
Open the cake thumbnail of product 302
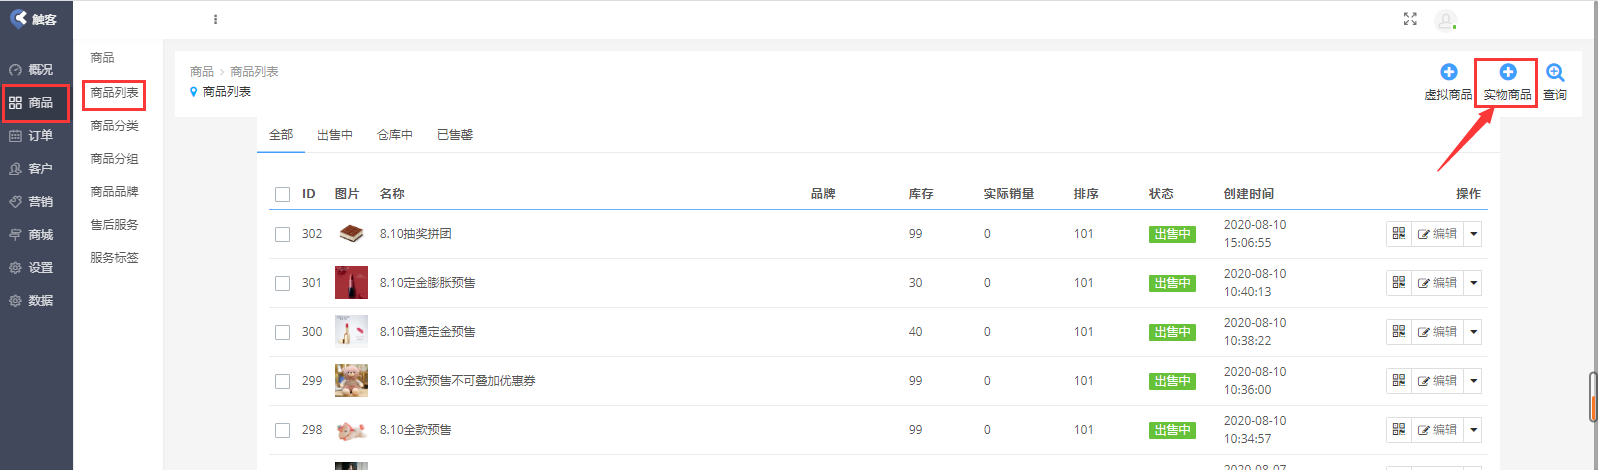pyautogui.click(x=351, y=233)
